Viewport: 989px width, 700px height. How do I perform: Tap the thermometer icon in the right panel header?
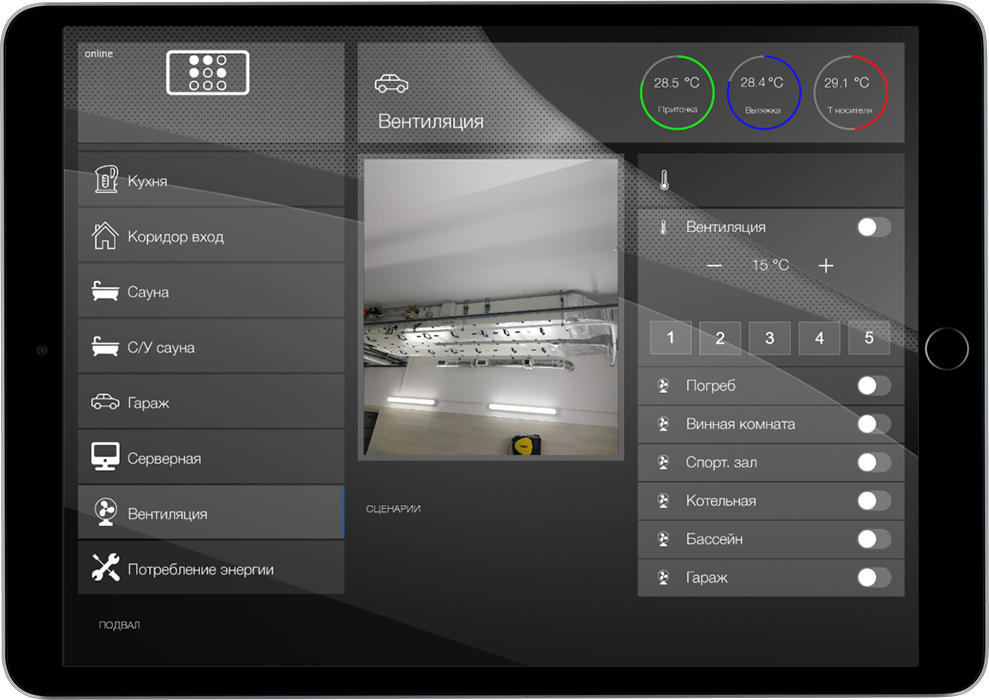[663, 181]
